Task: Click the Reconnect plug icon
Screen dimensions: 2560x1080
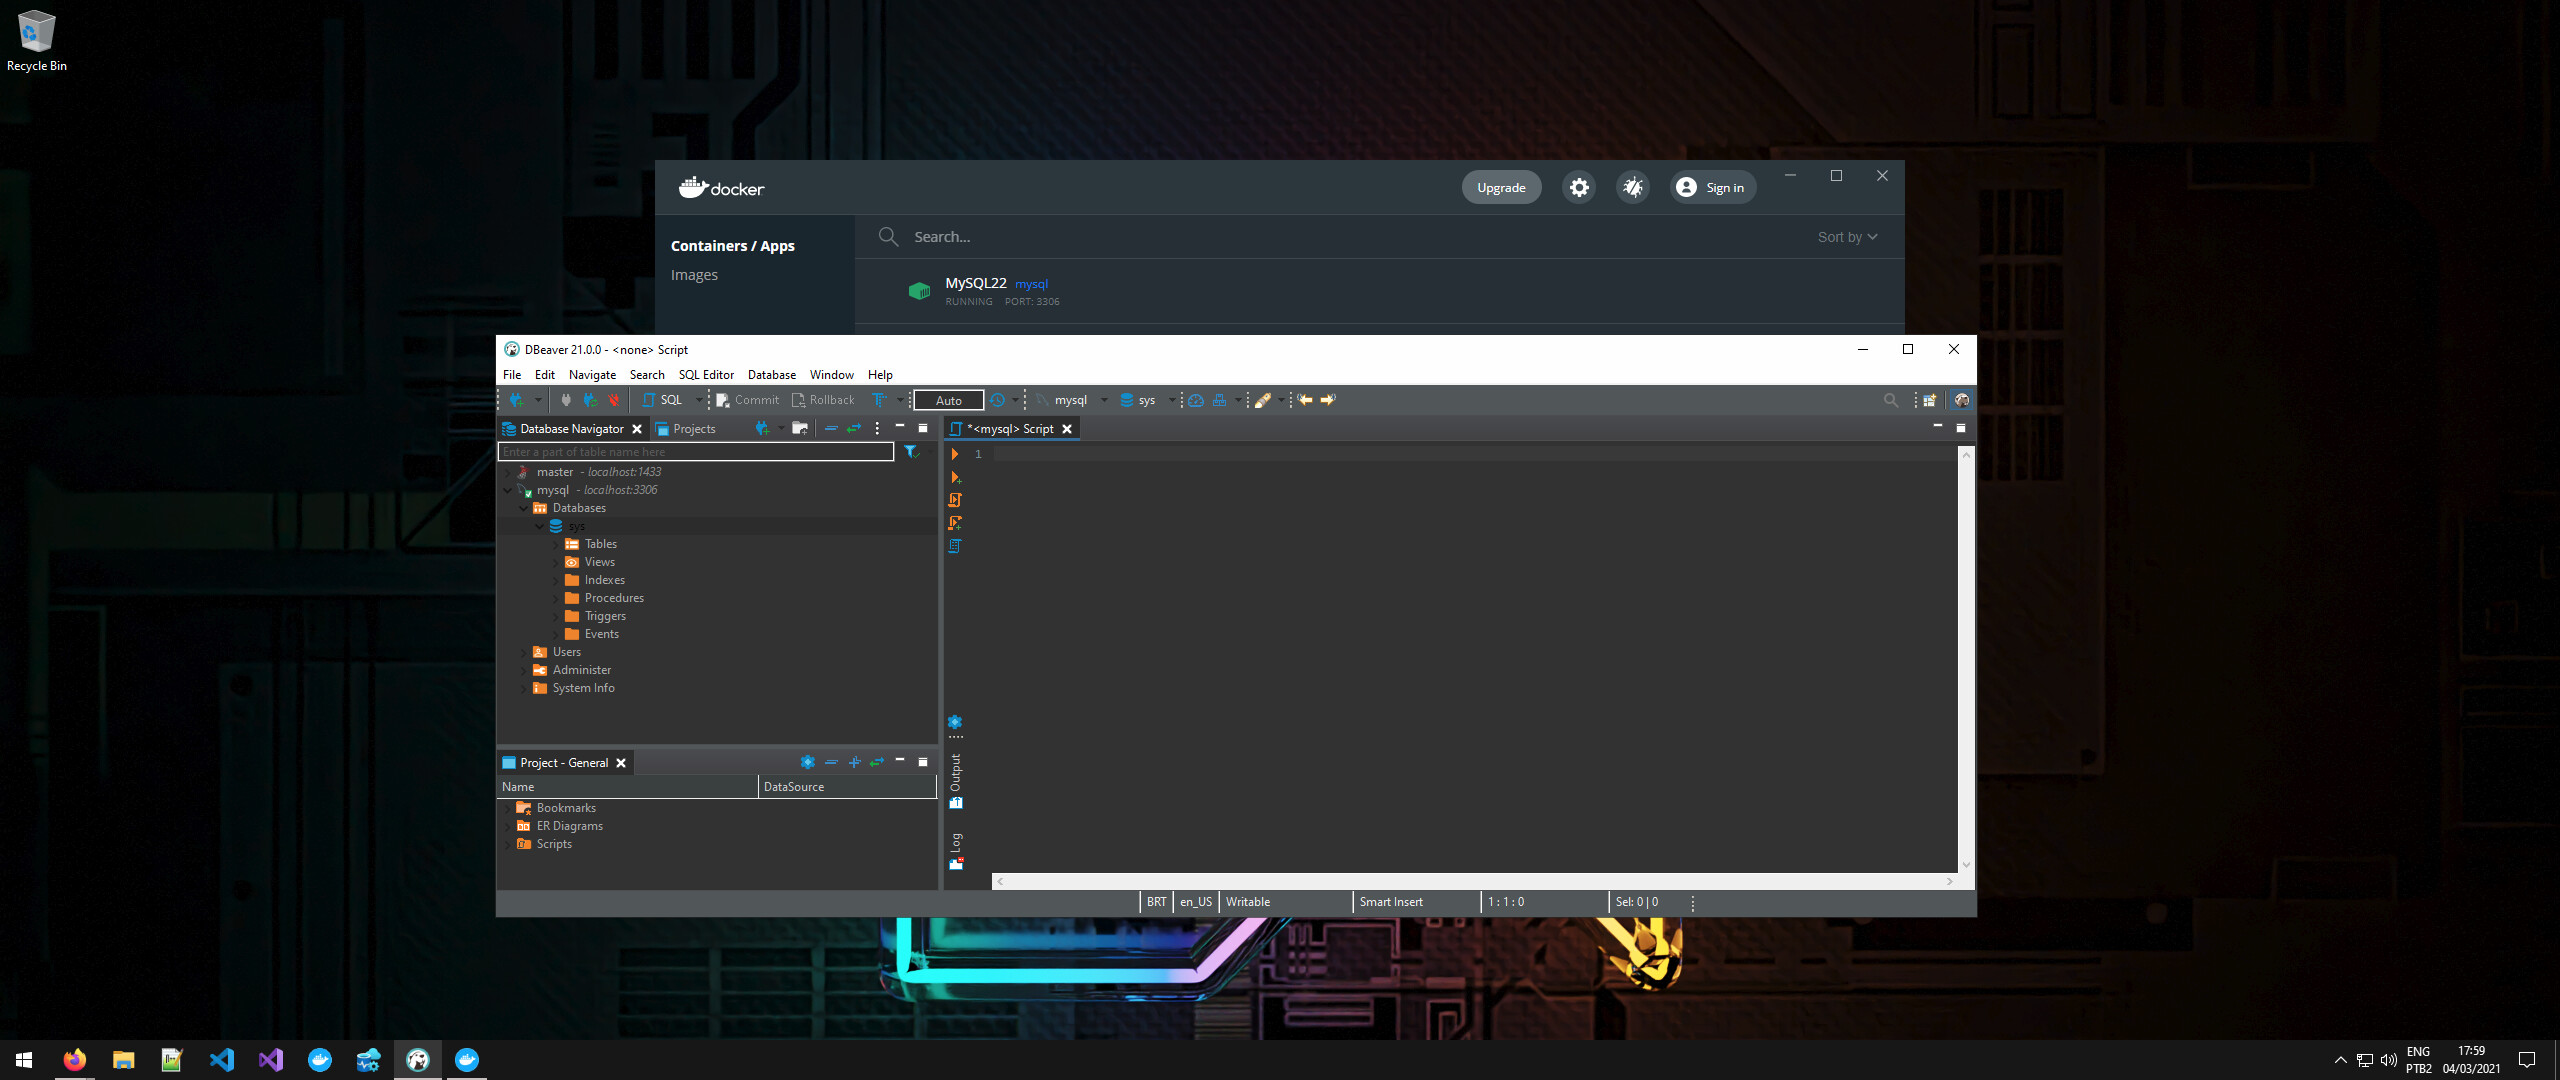Action: point(590,400)
